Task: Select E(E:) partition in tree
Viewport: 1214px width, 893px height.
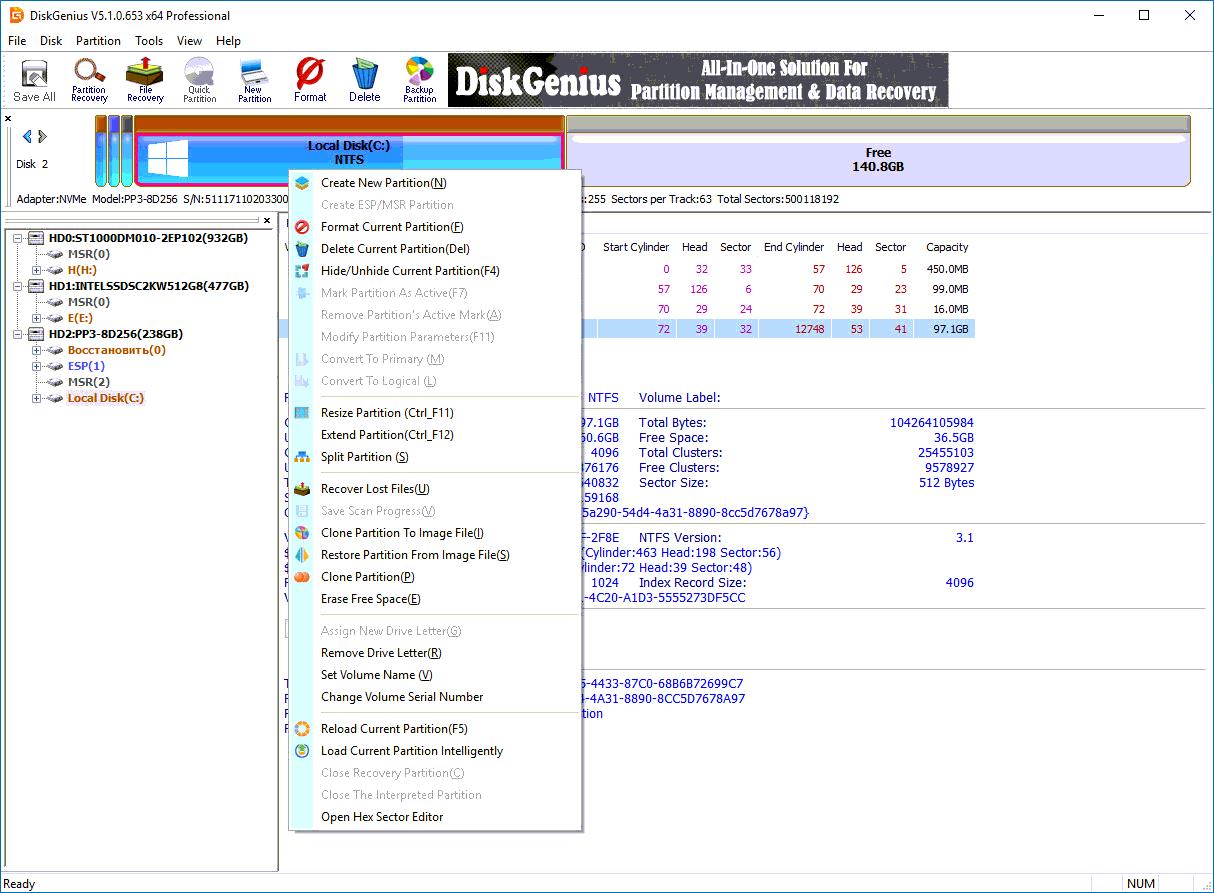Action: [80, 318]
